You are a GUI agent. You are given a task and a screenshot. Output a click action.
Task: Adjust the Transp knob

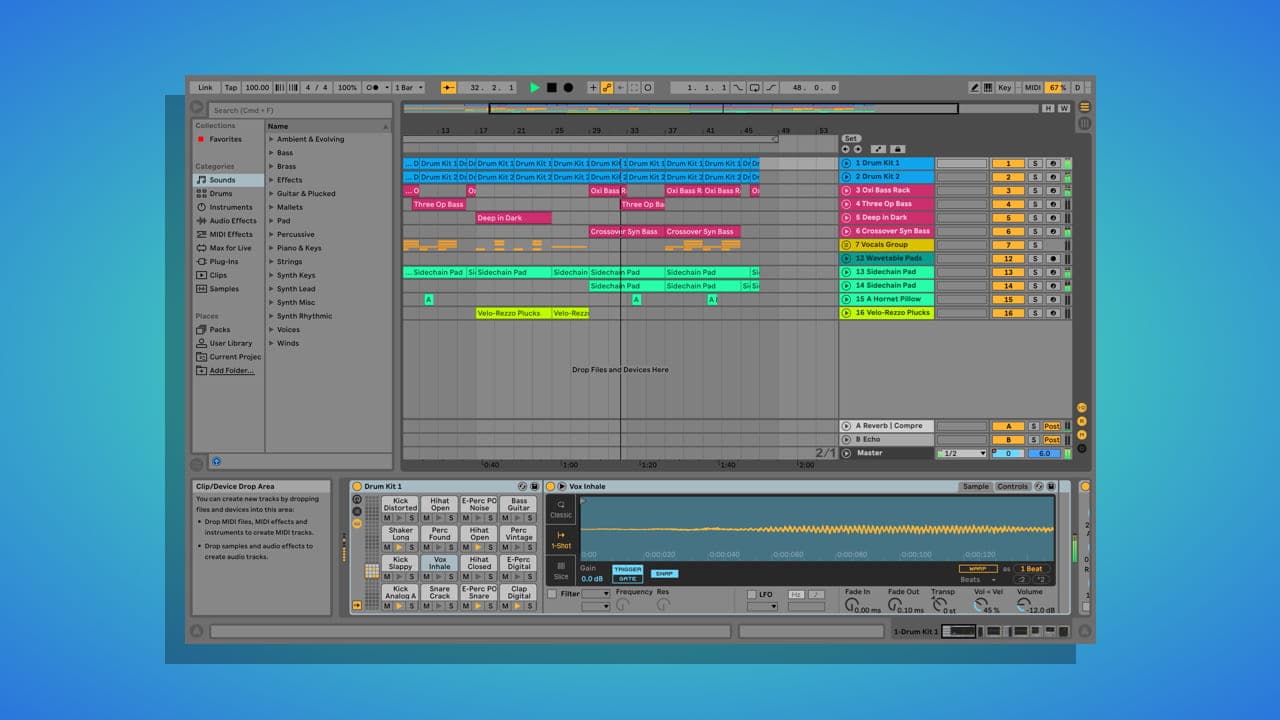pos(939,603)
